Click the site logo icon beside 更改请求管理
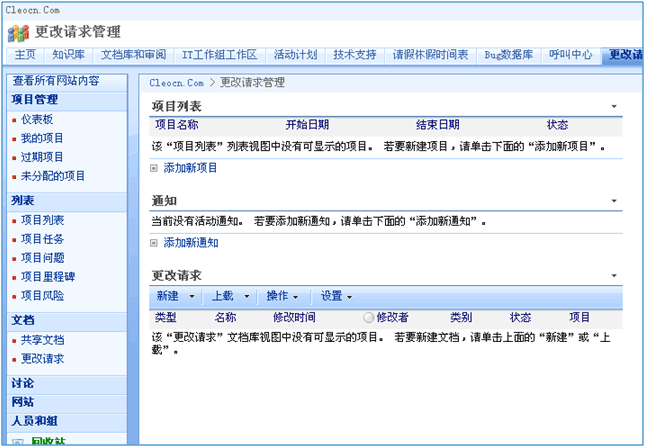Image resolution: width=646 pixels, height=447 pixels. click(x=17, y=30)
